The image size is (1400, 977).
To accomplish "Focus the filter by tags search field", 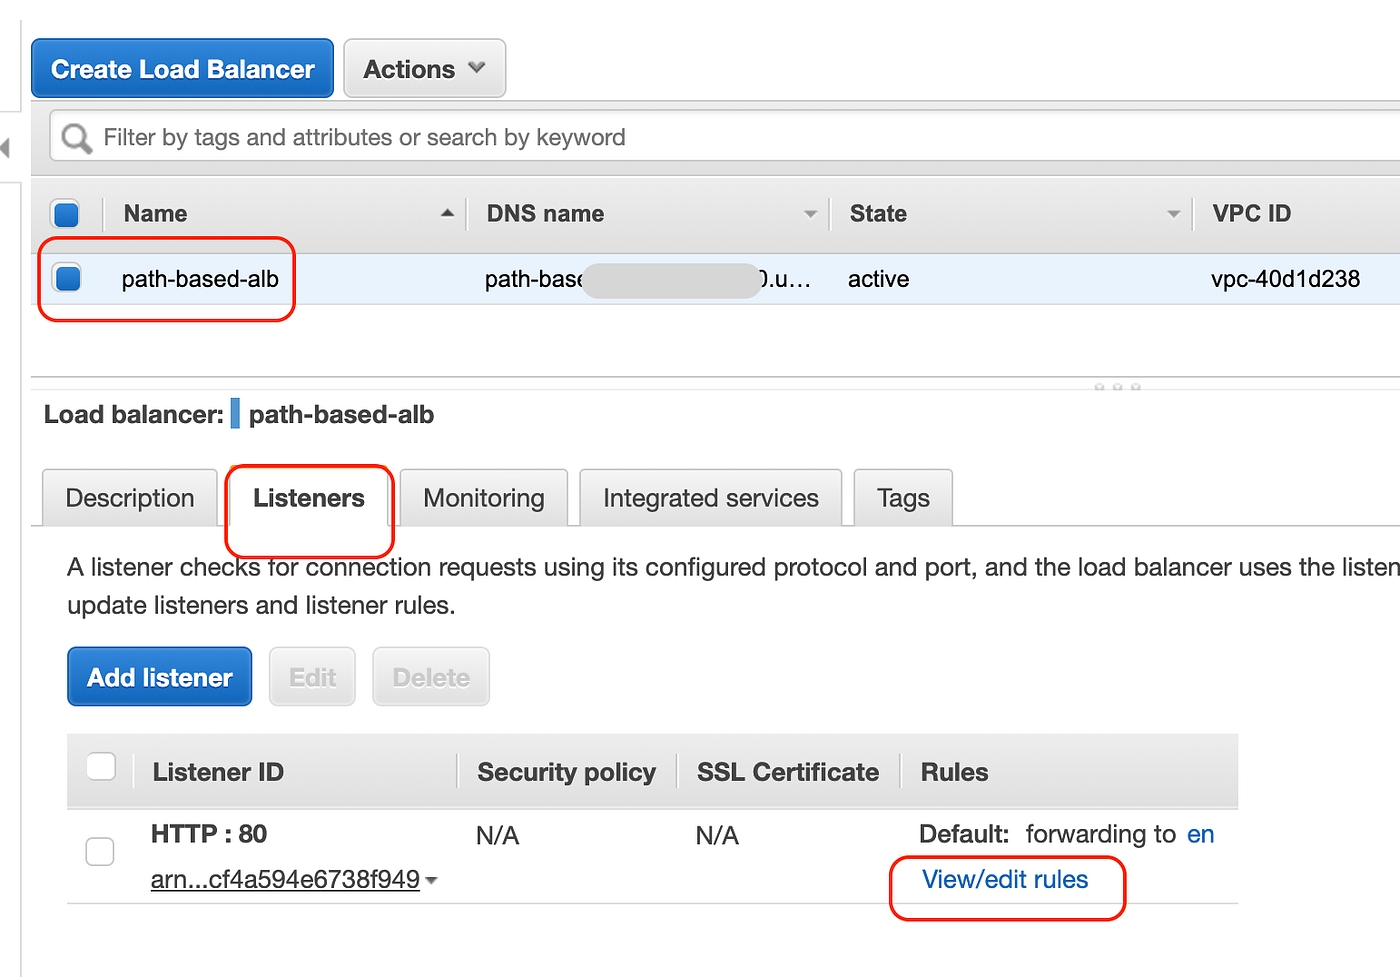I will [700, 137].
